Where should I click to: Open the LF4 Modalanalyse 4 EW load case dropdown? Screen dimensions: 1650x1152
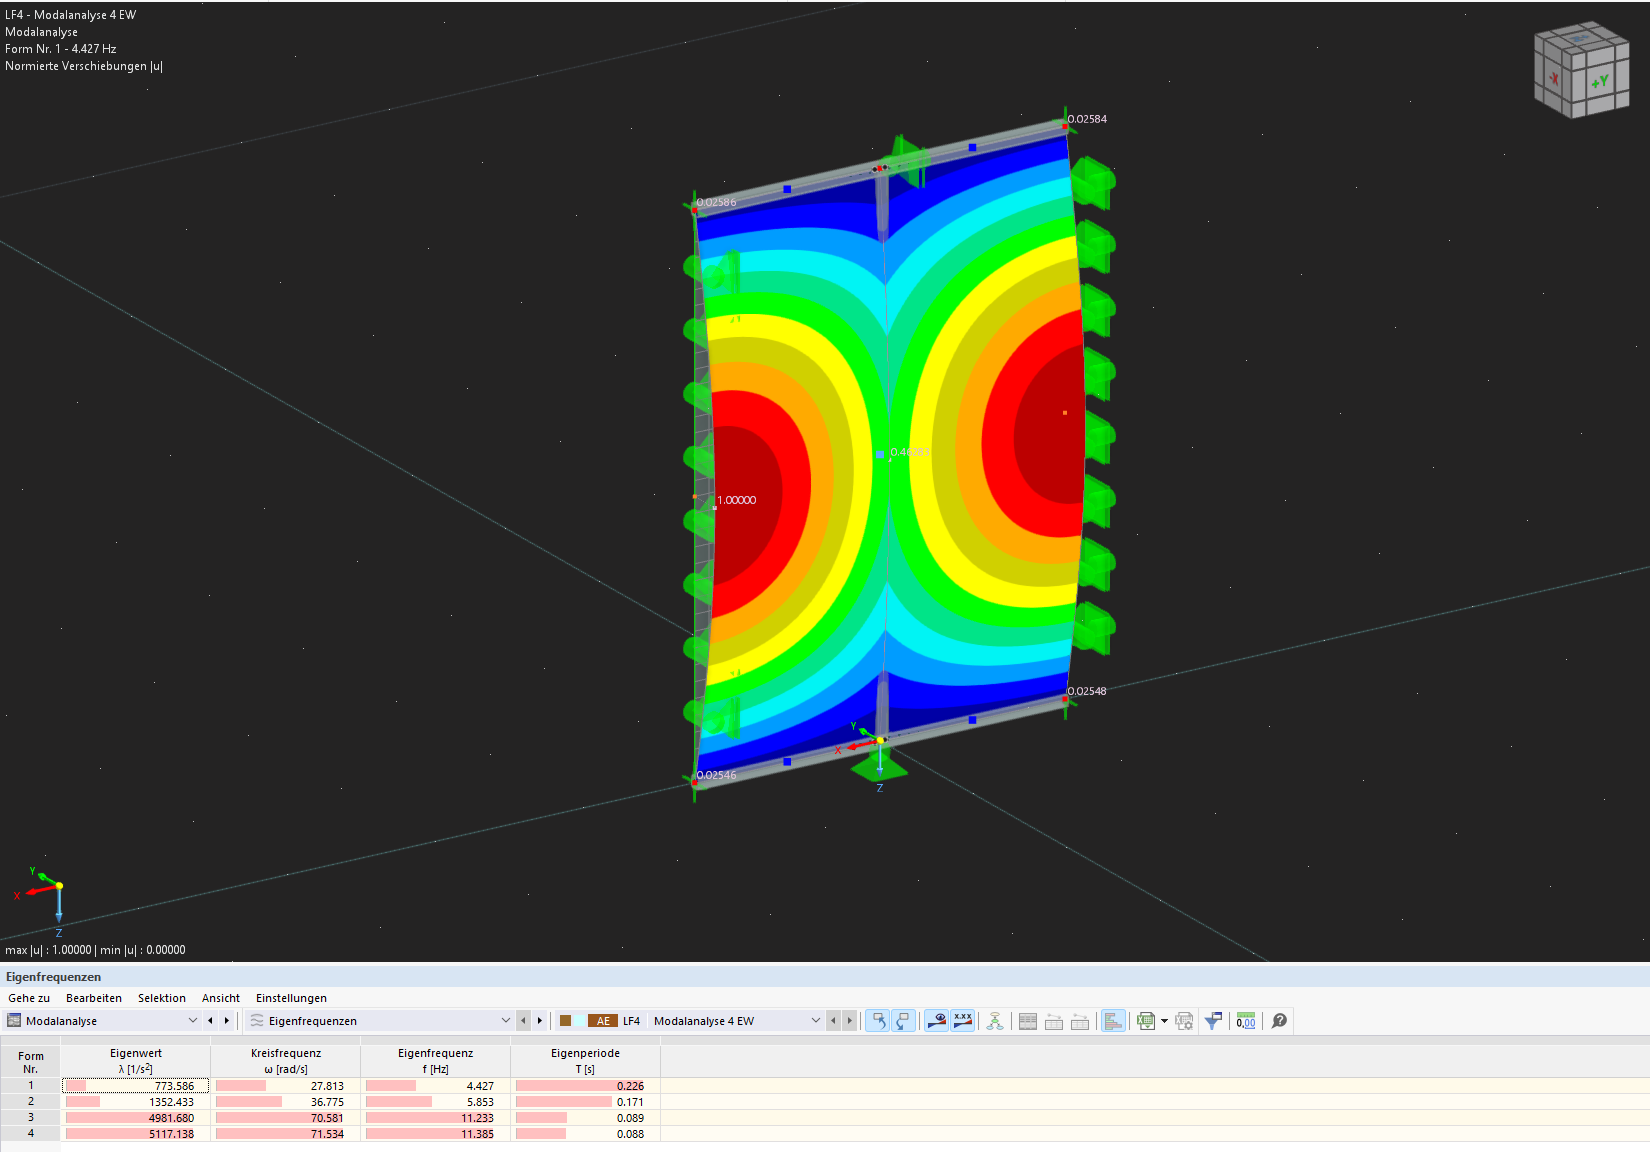point(815,1021)
